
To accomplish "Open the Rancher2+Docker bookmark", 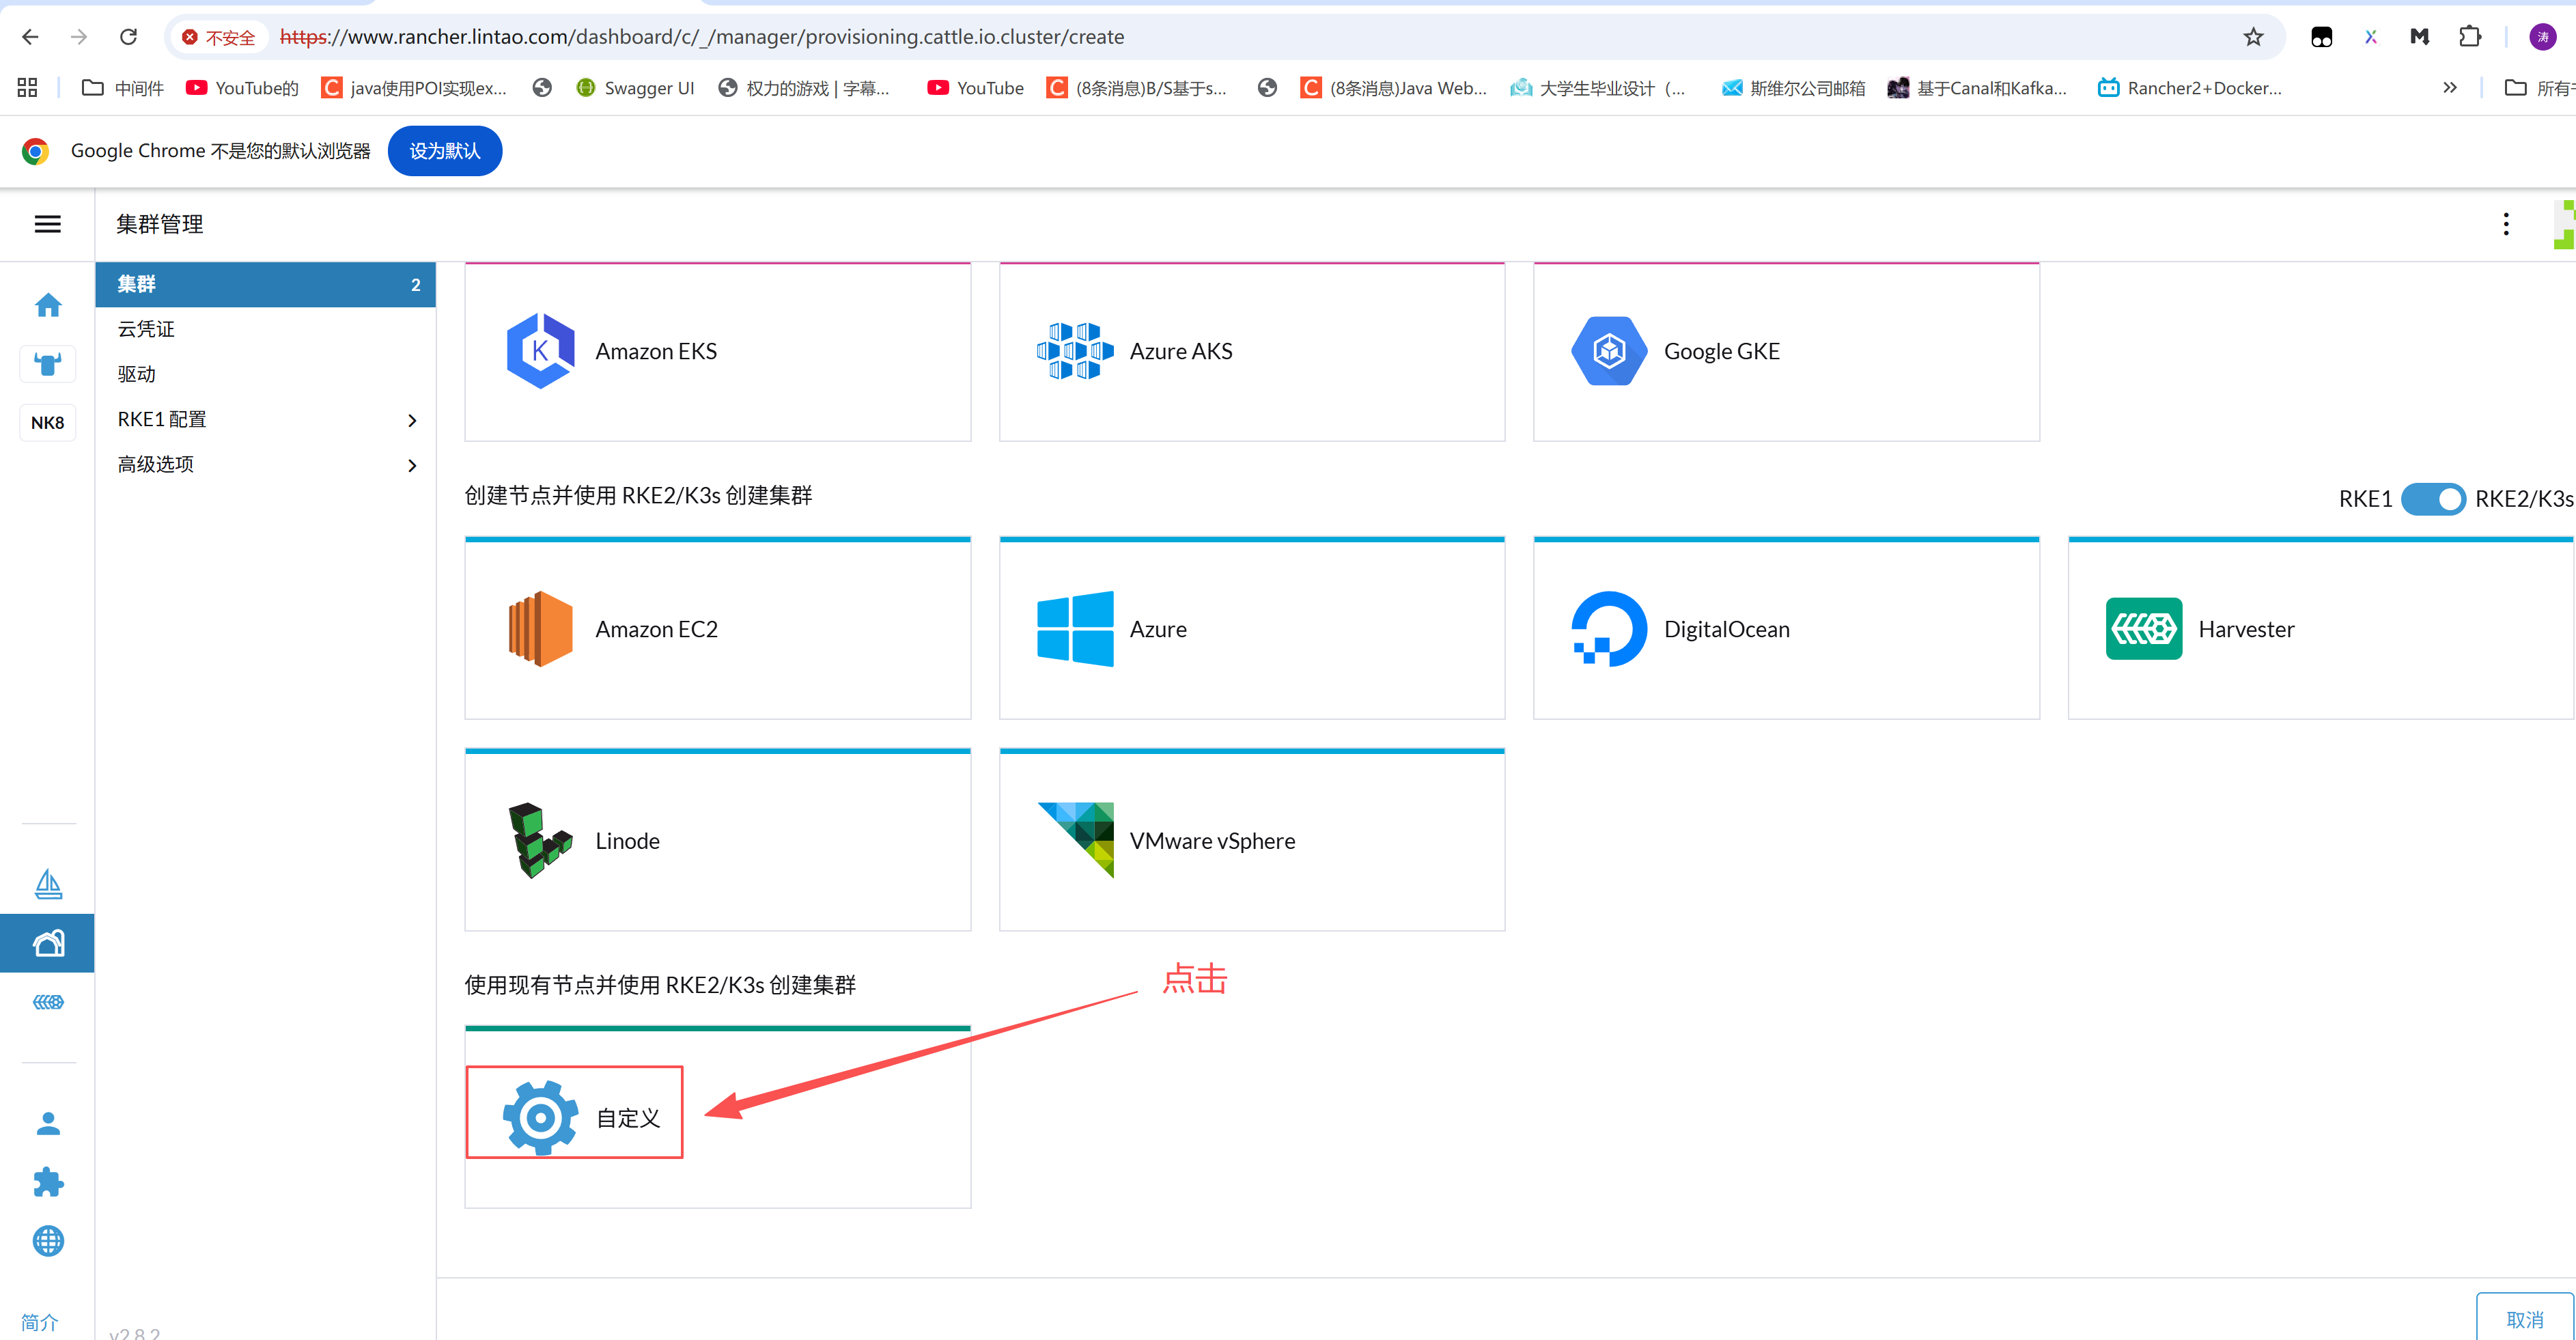I will (x=2189, y=88).
